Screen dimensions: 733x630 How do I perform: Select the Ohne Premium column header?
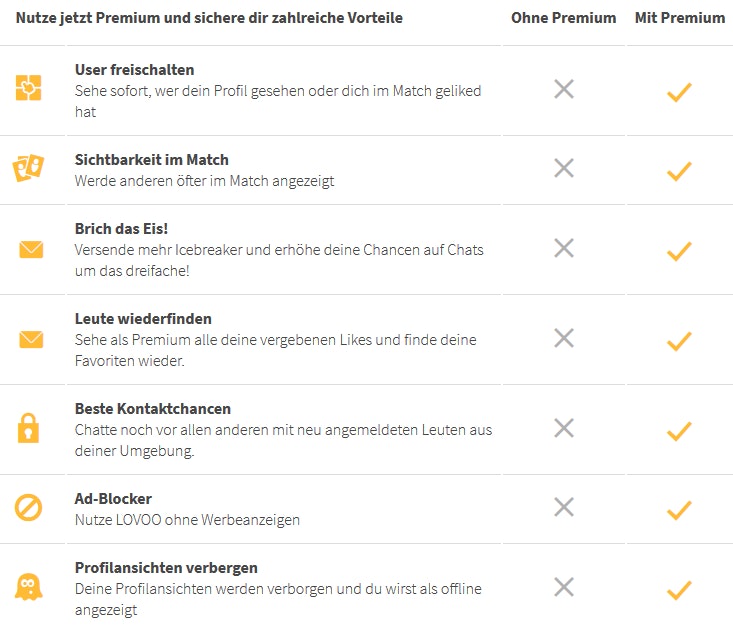[564, 18]
